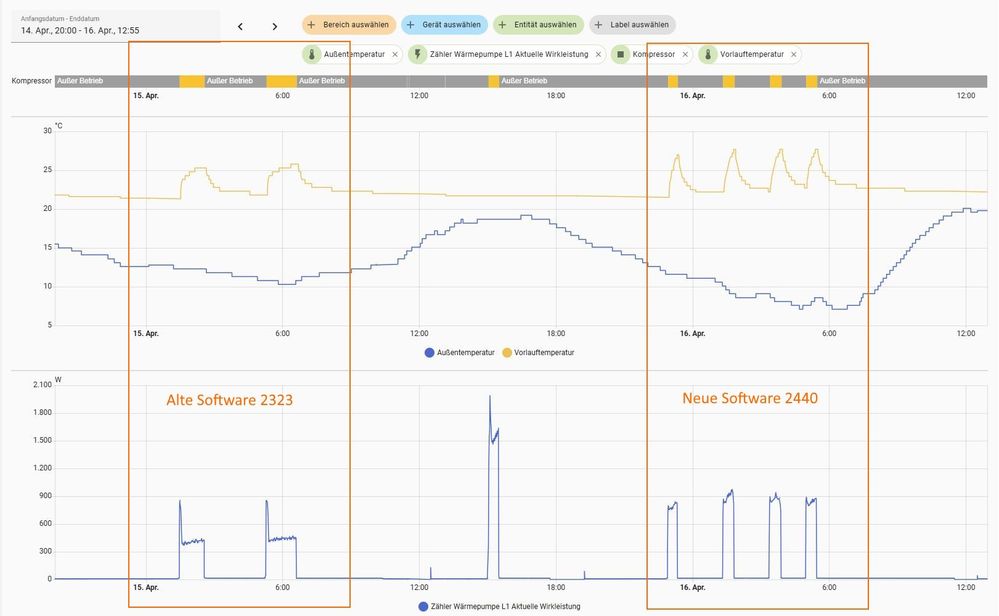Click the Kompressor chip square icon
Screen dimensions: 999x616
click(x=620, y=54)
